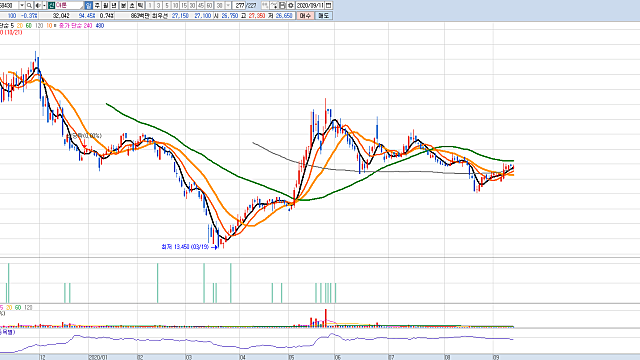This screenshot has height=360, width=640.
Task: Select the orange 20 moving average legend label
Action: (20, 26)
